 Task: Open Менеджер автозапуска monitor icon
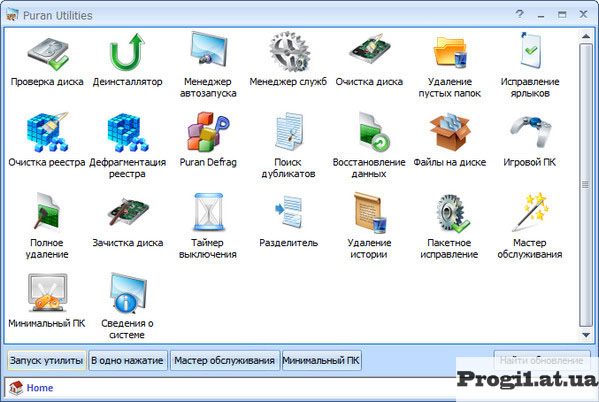coord(208,50)
